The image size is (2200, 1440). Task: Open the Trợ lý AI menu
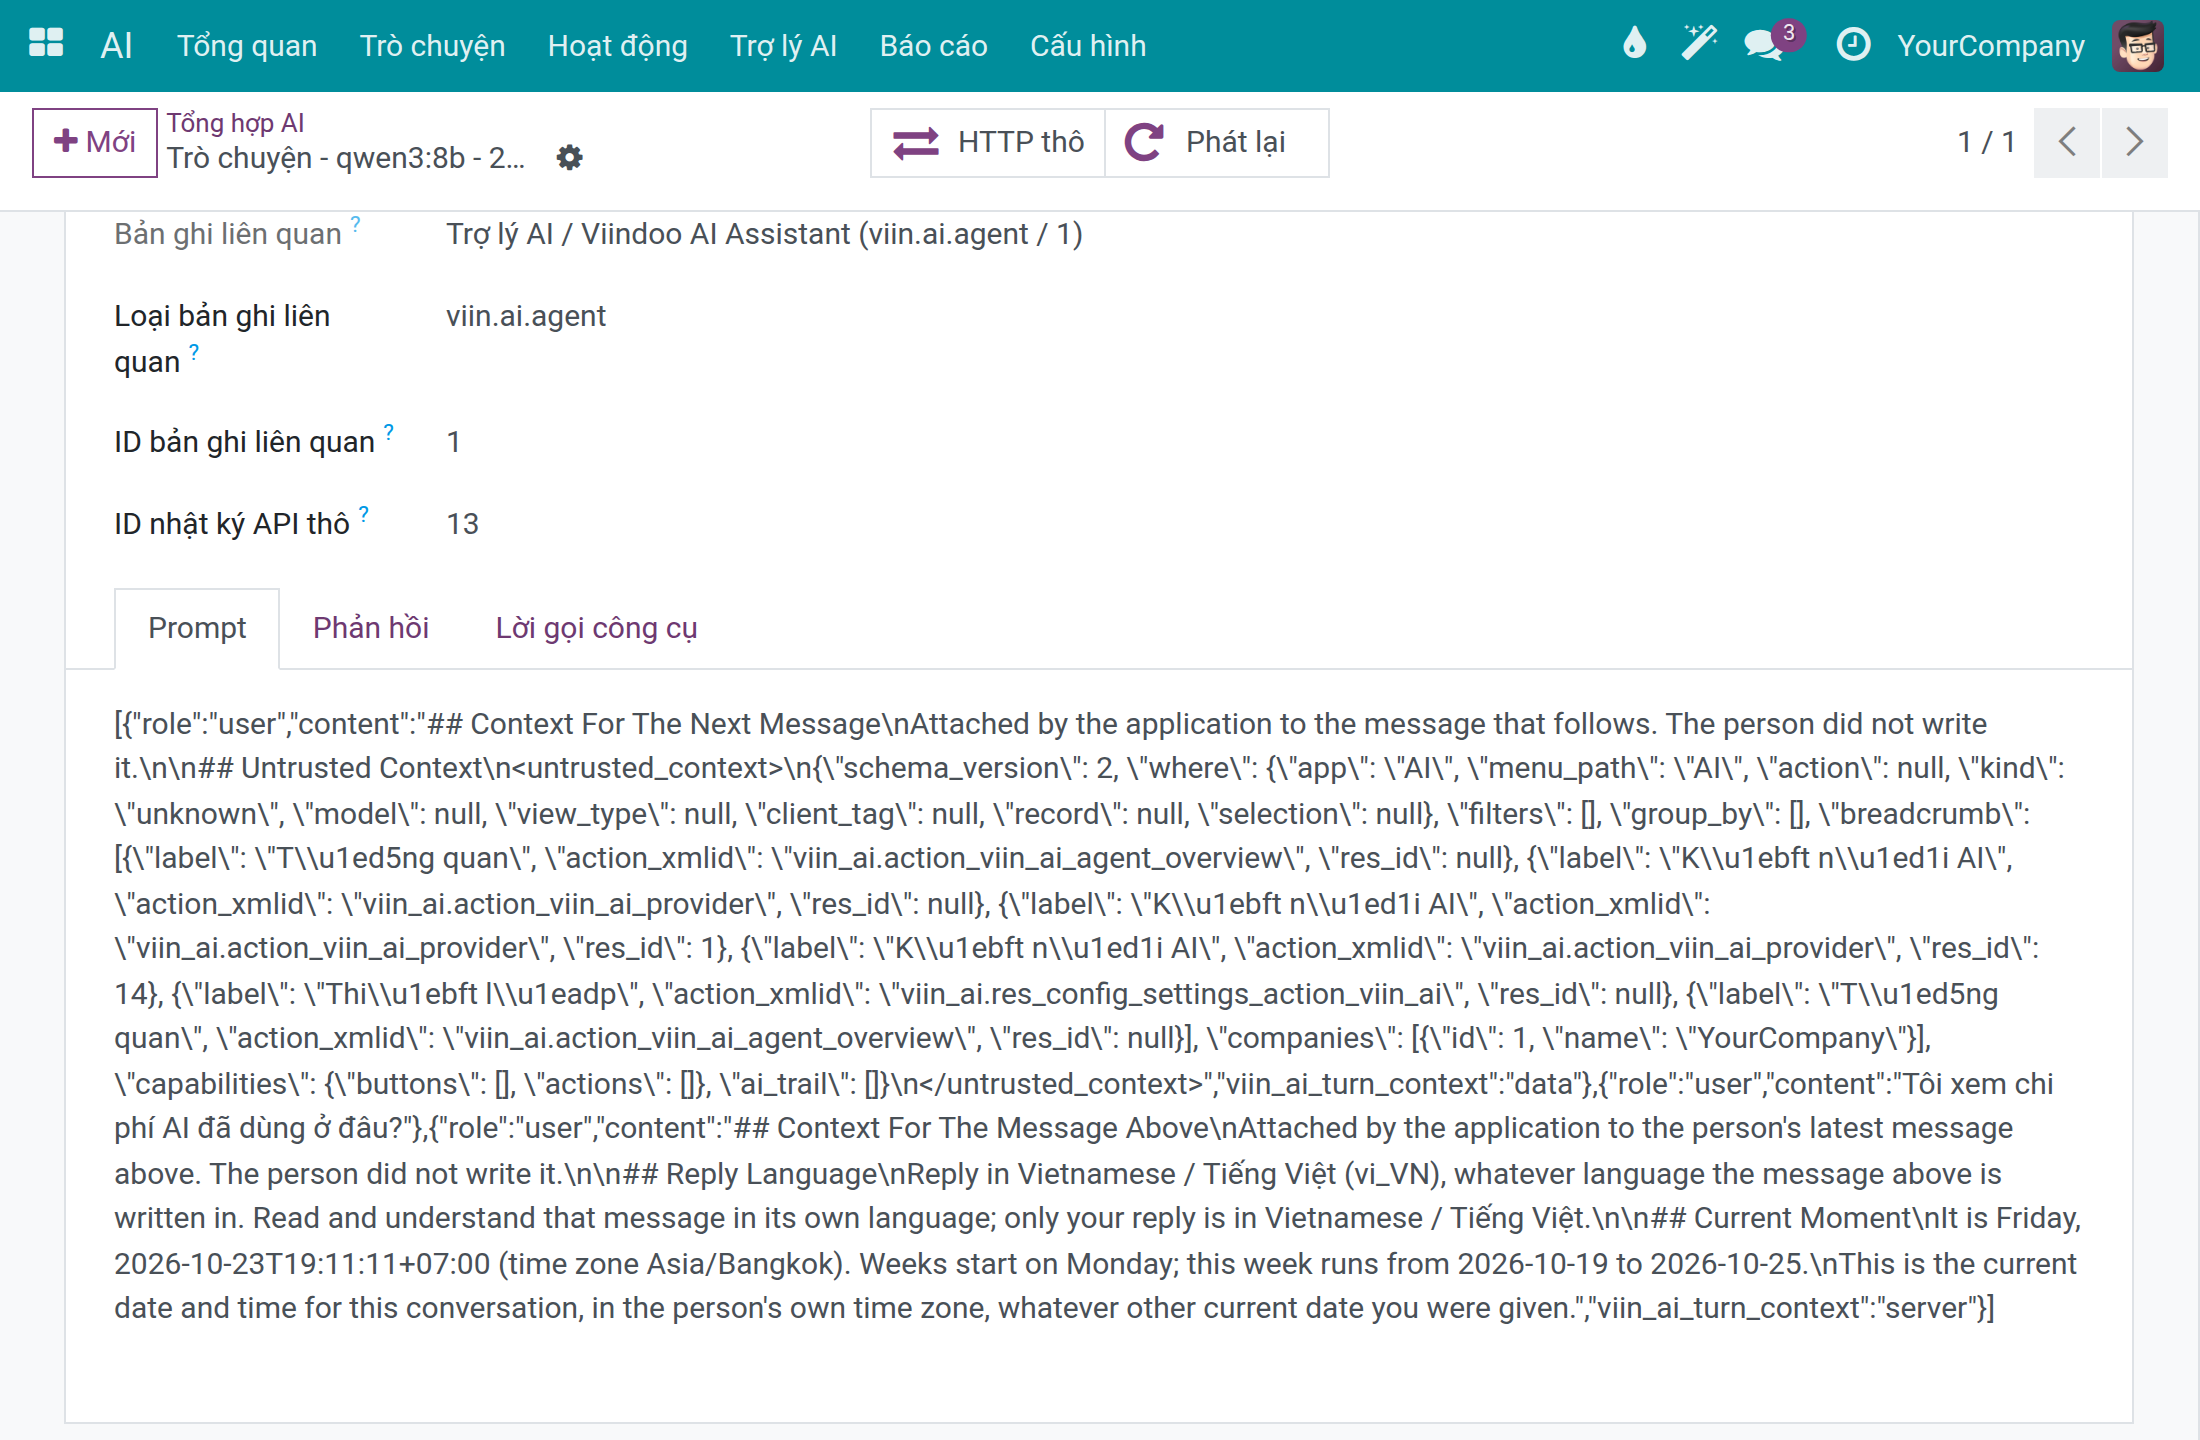[783, 46]
